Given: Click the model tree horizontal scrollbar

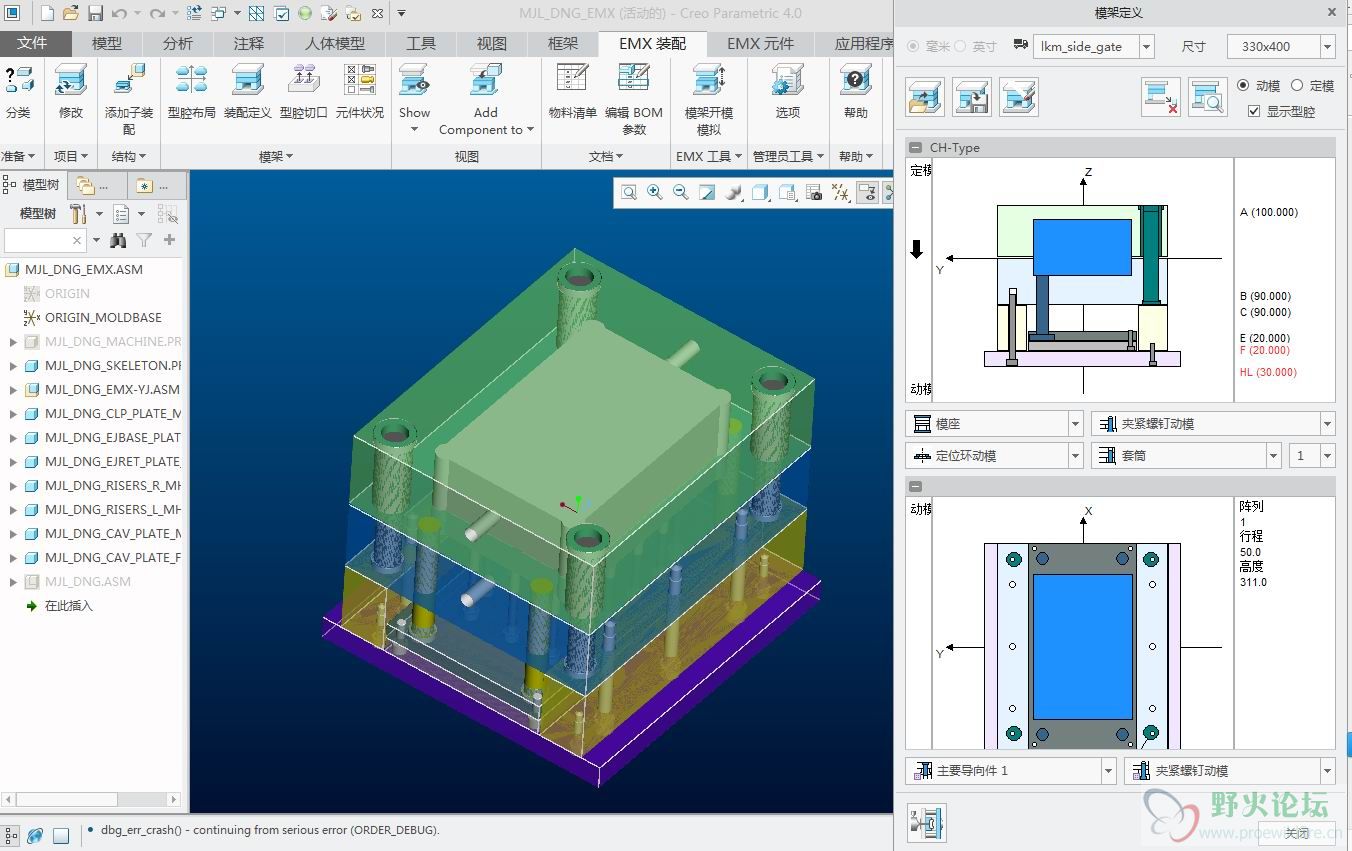Looking at the screenshot, I should click(x=69, y=800).
